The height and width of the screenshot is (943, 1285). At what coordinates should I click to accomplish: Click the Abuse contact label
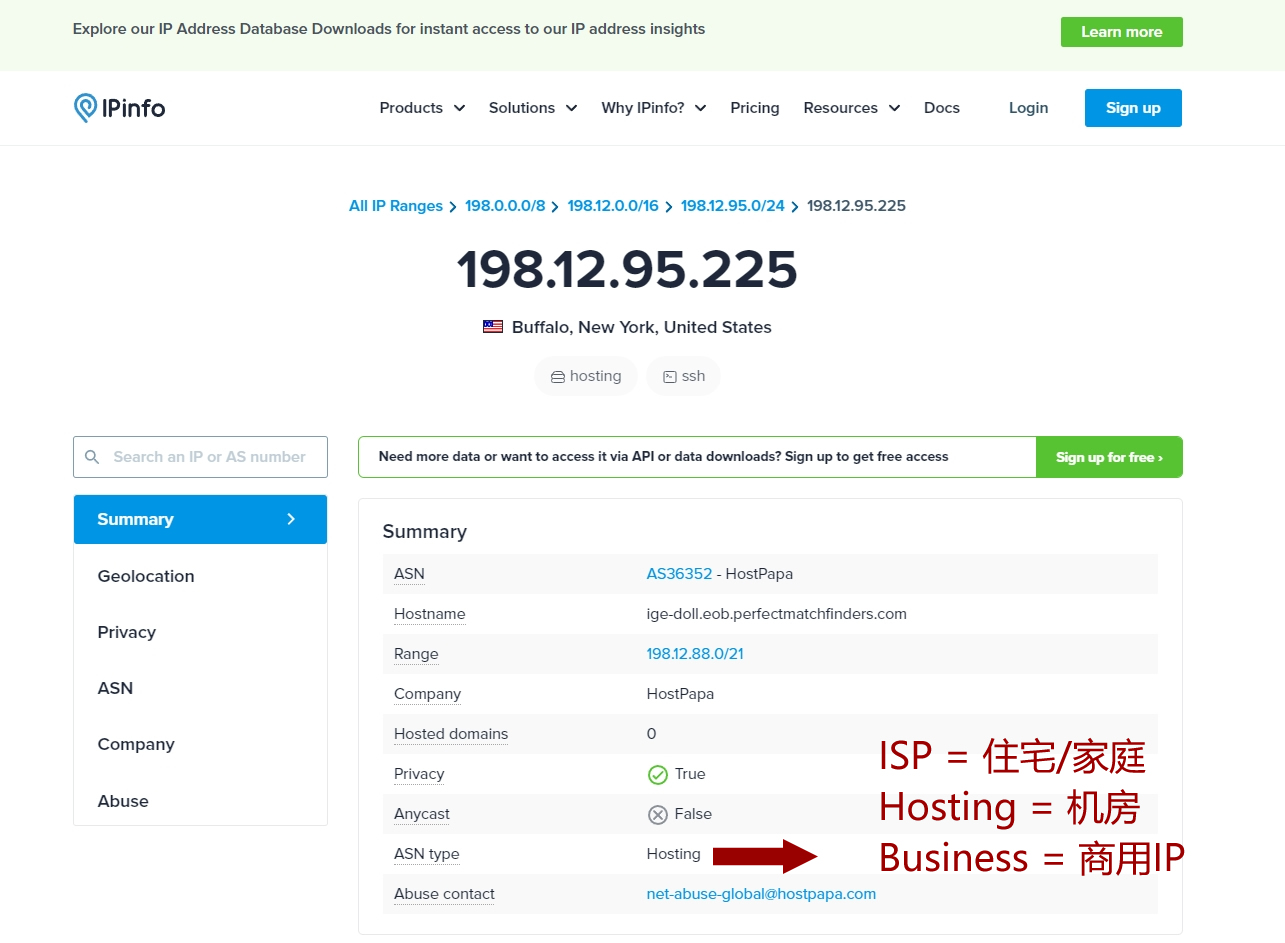point(444,894)
